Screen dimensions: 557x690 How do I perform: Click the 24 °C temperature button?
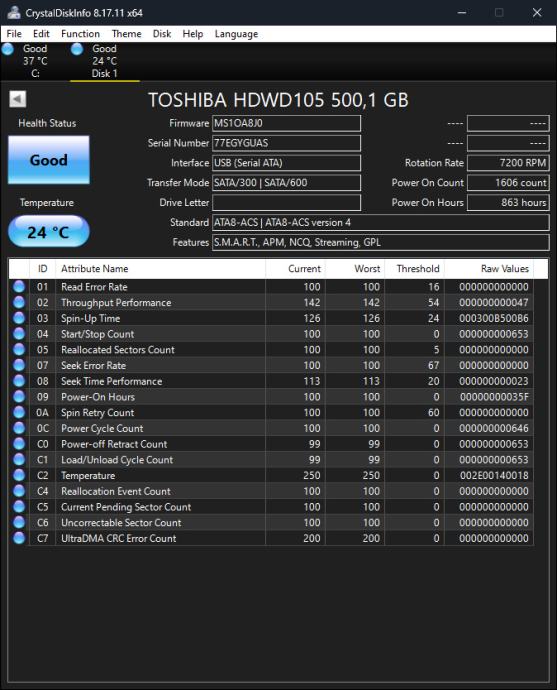[49, 232]
